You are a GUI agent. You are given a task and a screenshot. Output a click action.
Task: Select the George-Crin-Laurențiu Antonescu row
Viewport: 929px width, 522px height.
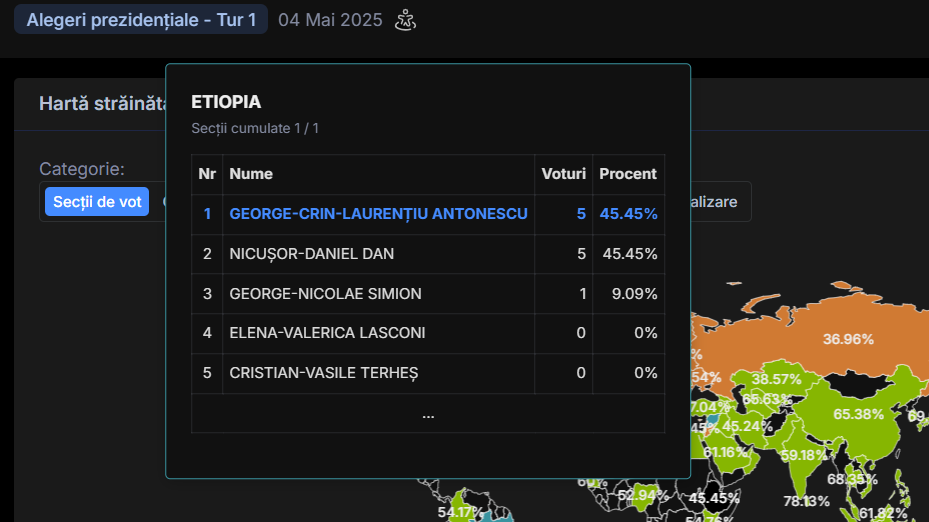[x=378, y=214]
